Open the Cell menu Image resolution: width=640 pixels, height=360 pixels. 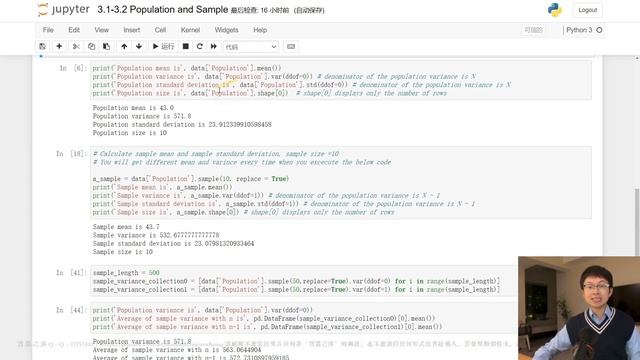160,30
